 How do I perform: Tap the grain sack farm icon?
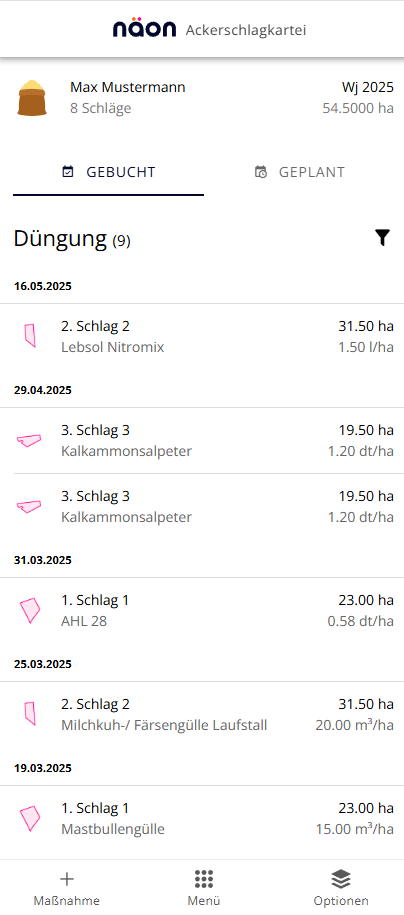coord(32,97)
